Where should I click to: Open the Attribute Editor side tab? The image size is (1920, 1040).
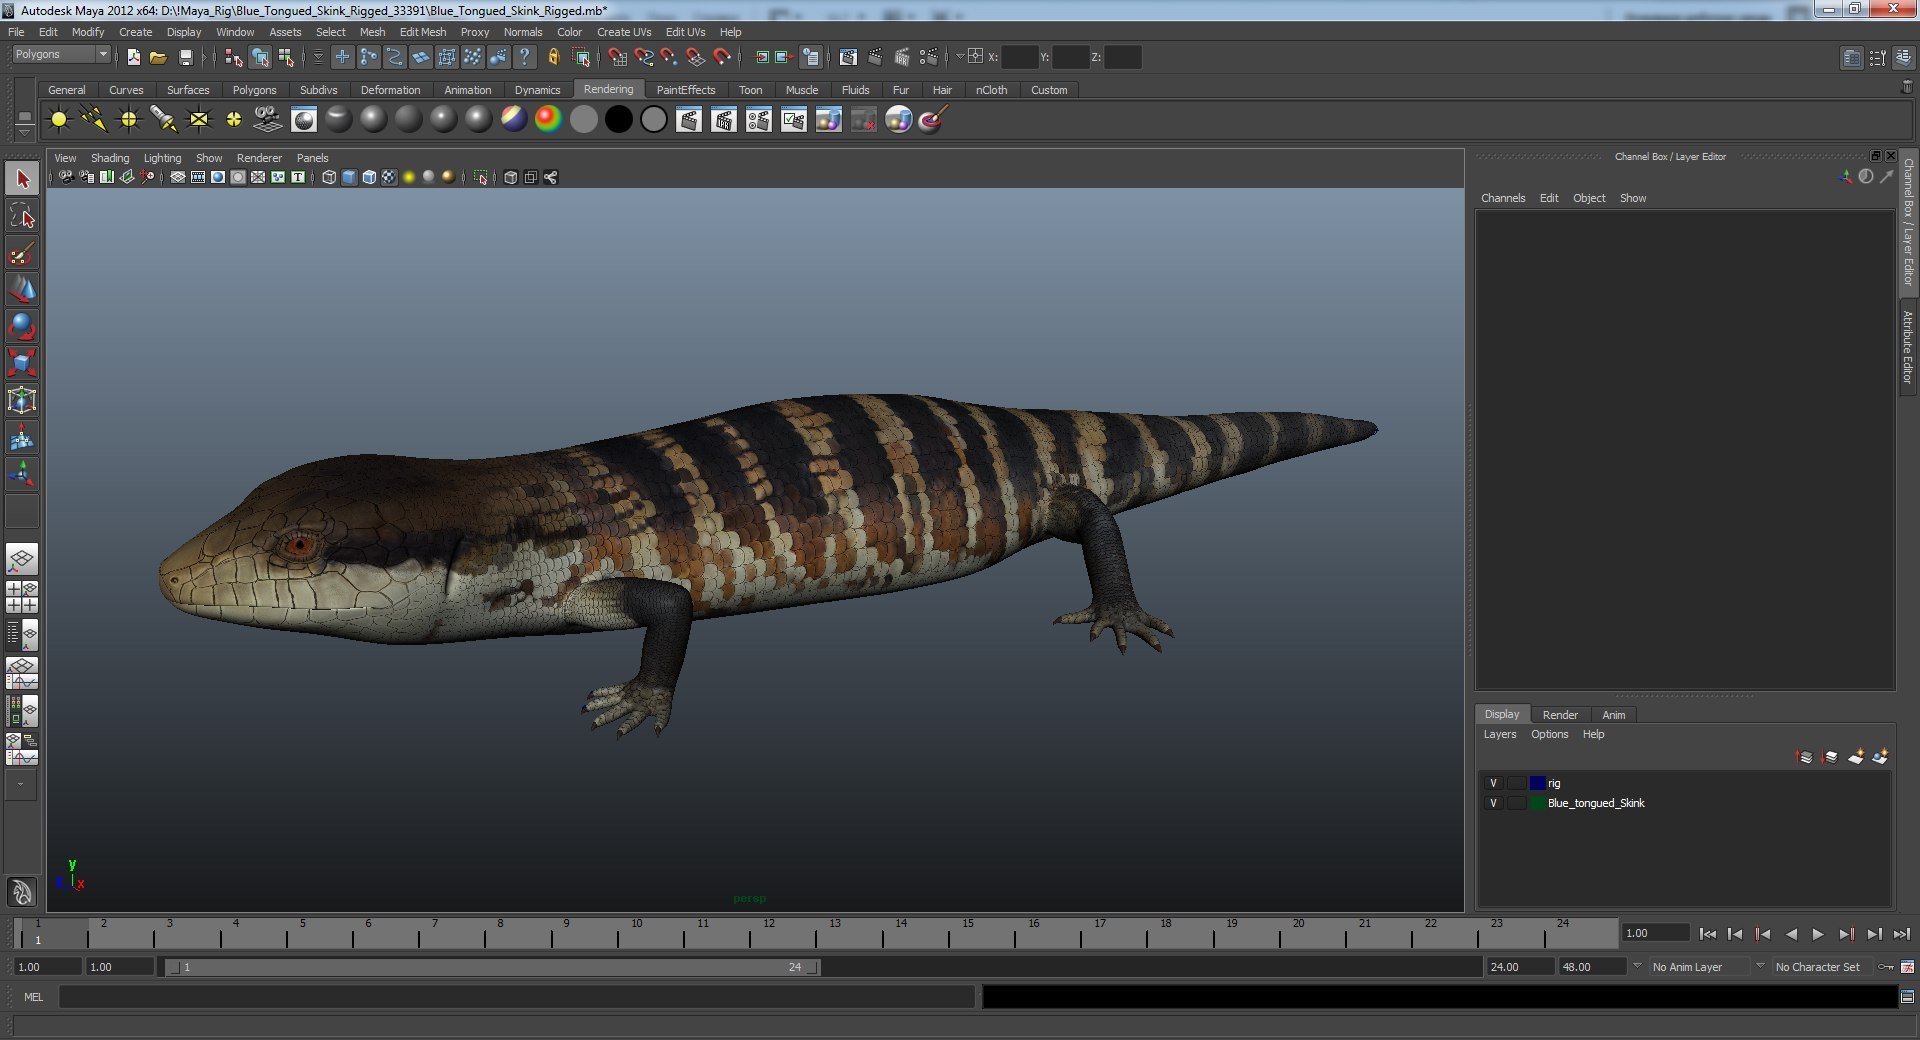(x=1908, y=347)
